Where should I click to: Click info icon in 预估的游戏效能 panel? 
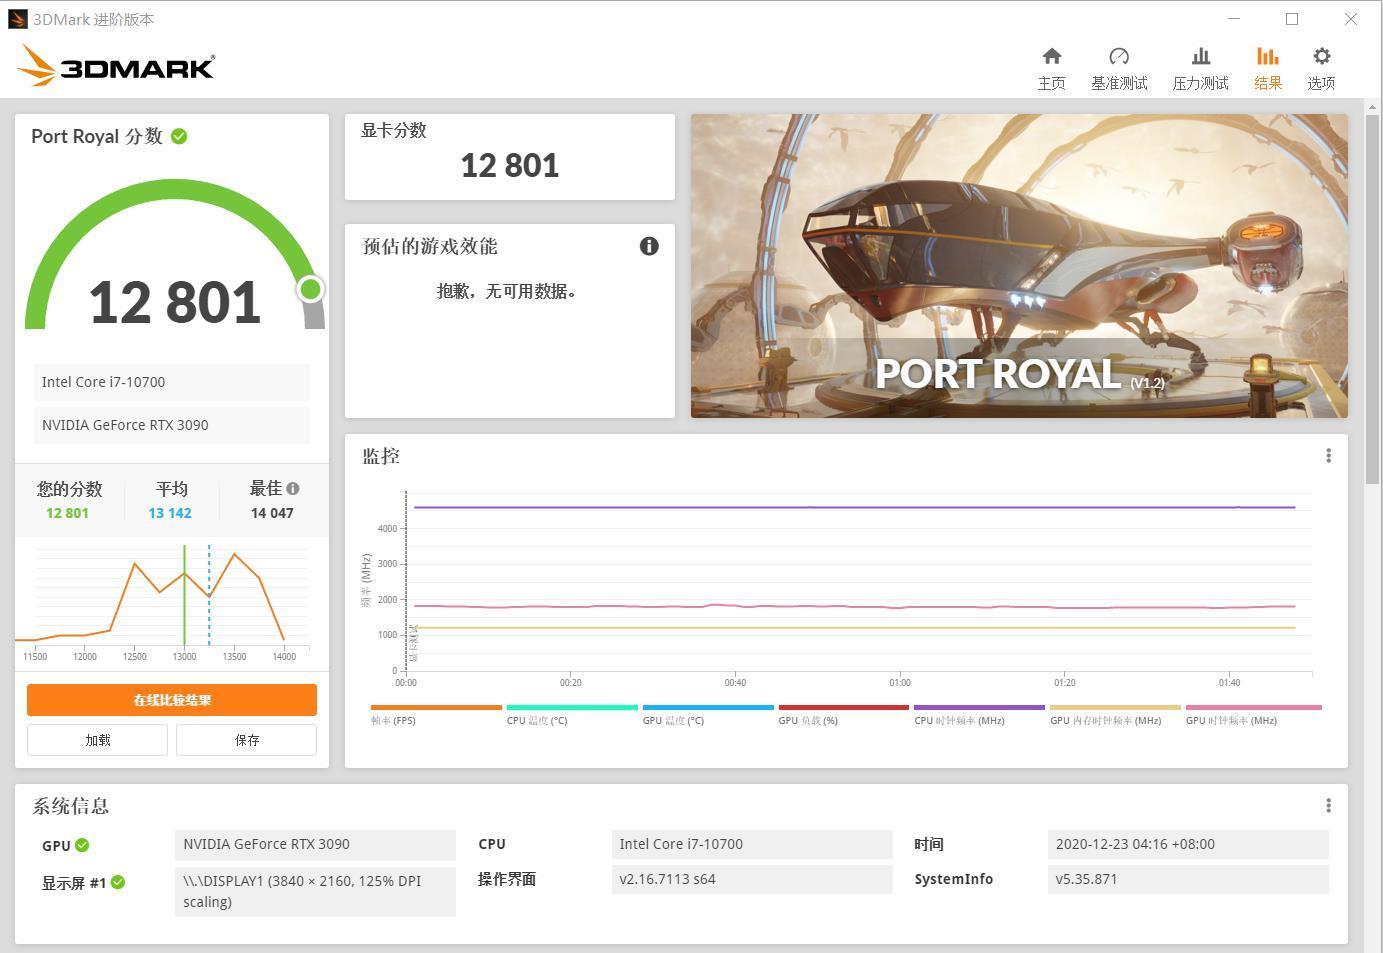649,246
